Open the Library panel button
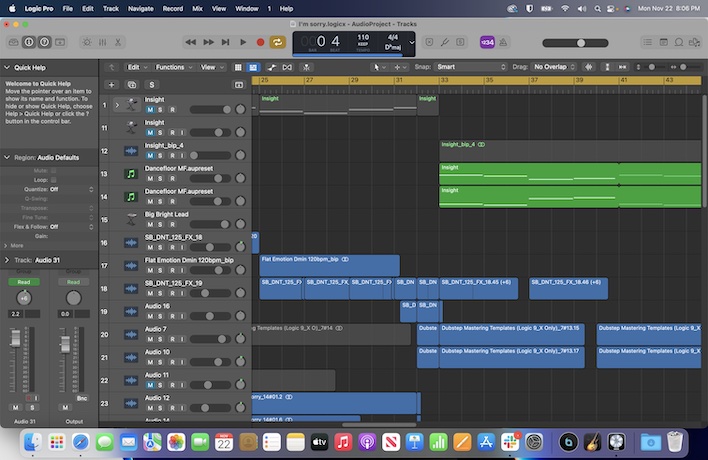This screenshot has height=460, width=708. point(14,42)
